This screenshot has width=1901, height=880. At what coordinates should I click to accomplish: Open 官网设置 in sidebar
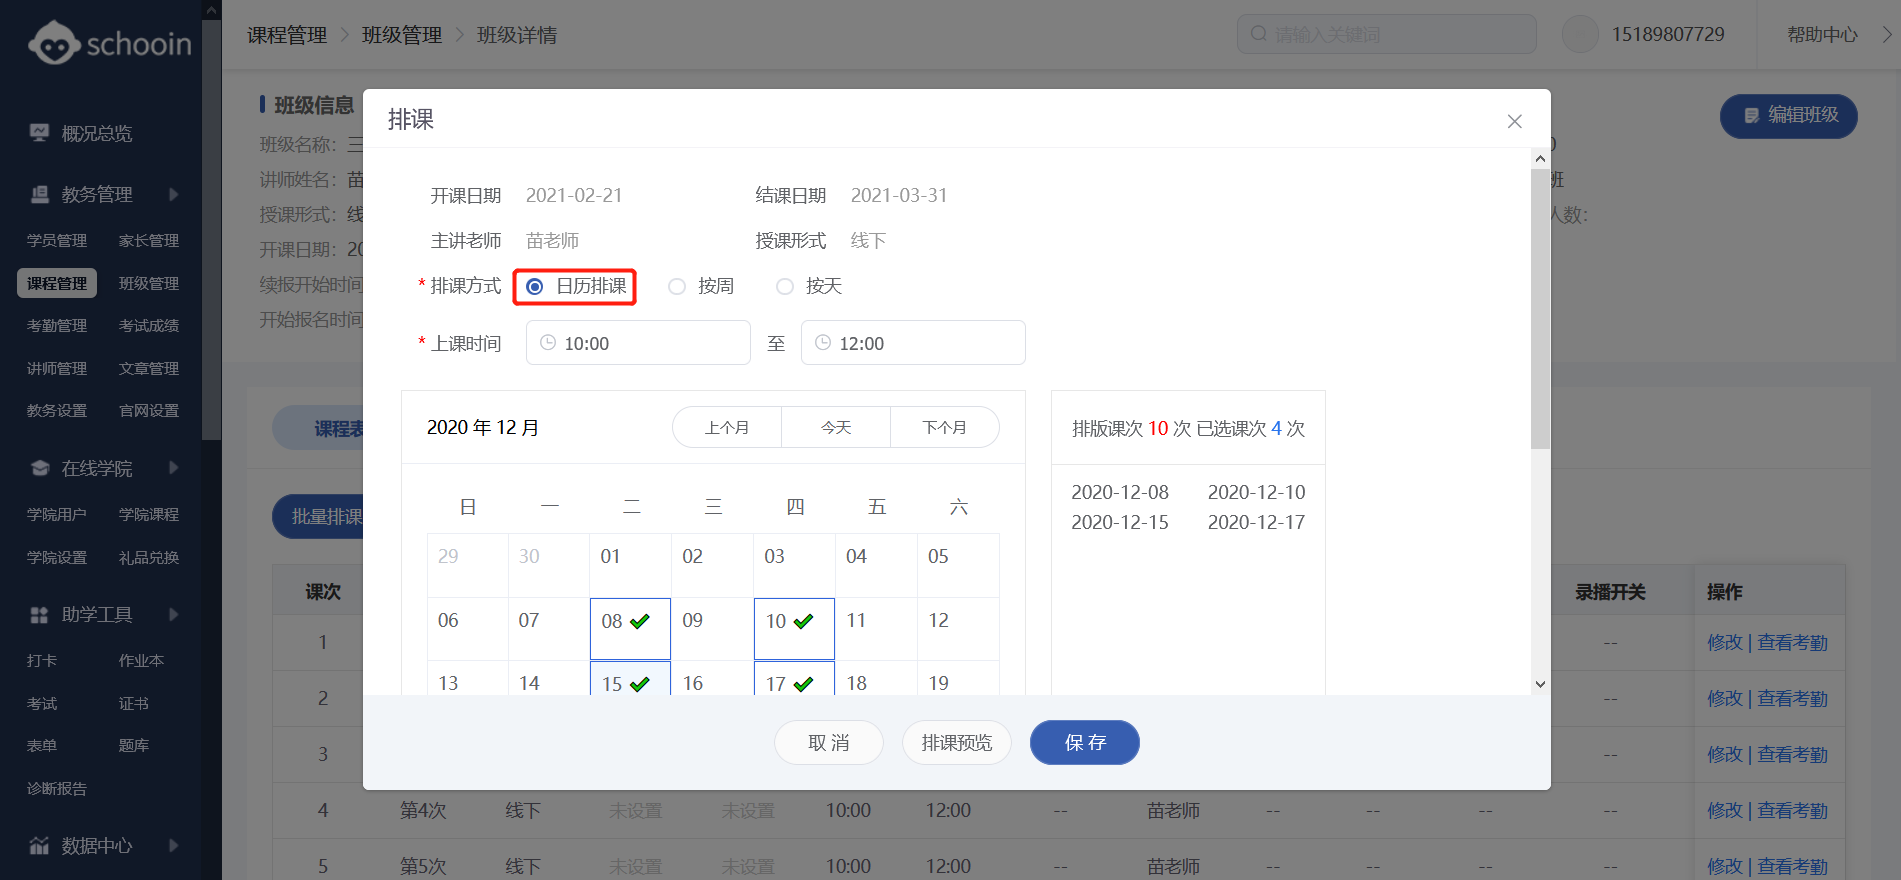point(149,410)
